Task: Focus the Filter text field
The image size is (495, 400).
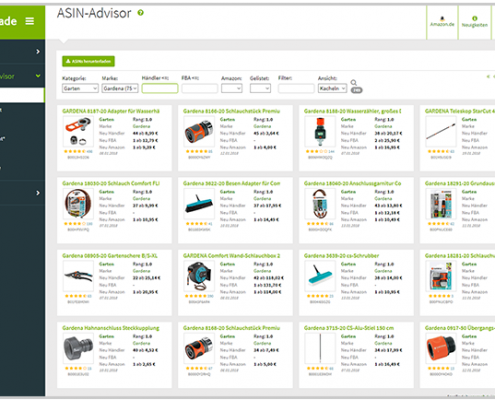Action: (296, 88)
